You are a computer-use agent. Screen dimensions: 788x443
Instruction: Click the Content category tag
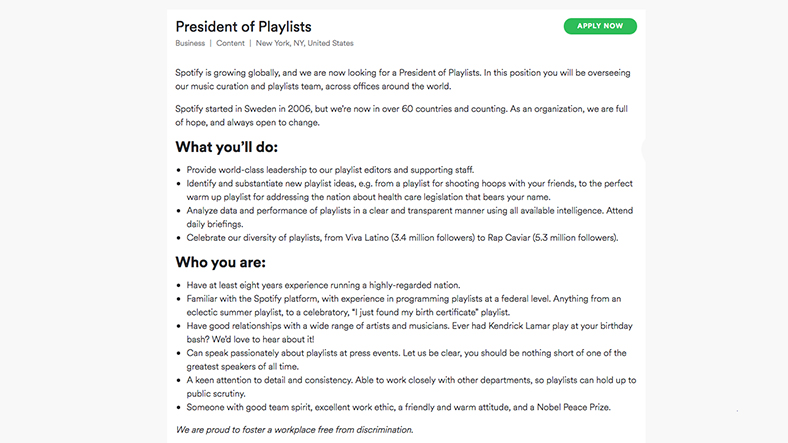[x=230, y=44]
